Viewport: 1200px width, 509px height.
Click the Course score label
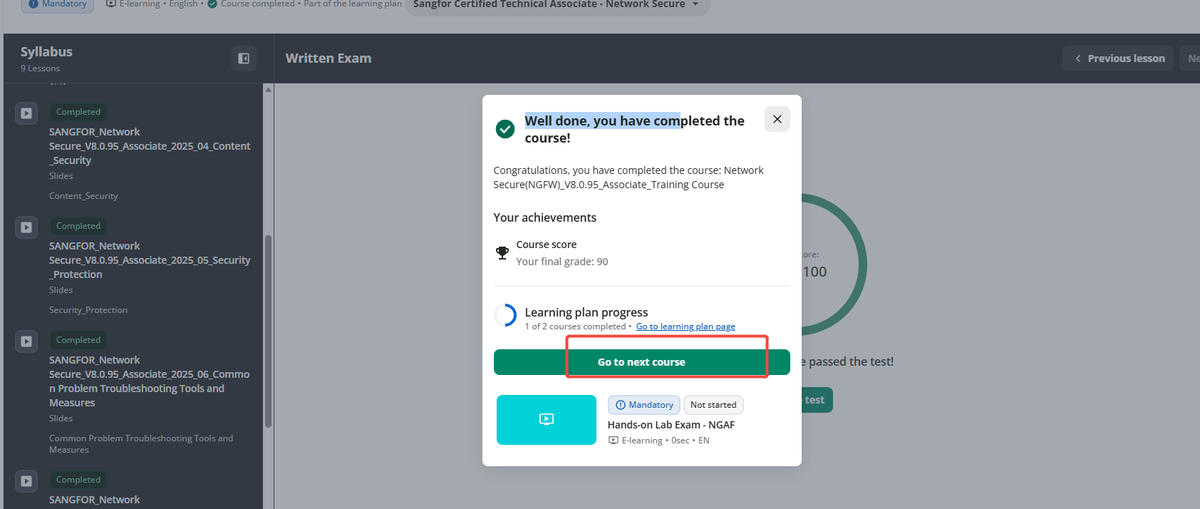click(x=546, y=244)
